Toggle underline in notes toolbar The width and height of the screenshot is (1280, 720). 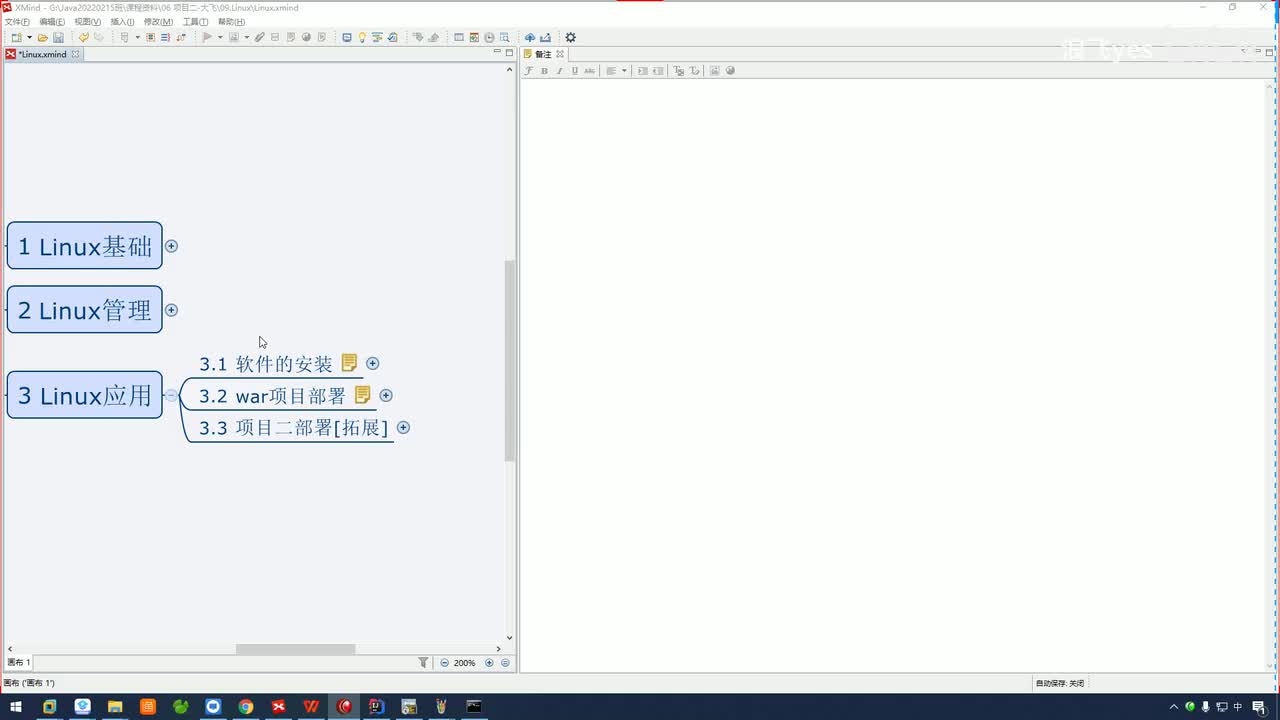pyautogui.click(x=574, y=71)
